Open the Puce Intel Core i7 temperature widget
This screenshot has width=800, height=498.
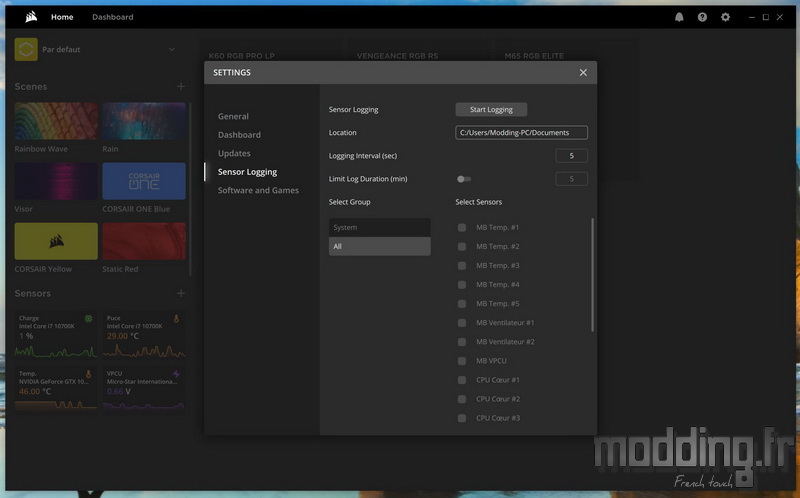pyautogui.click(x=144, y=335)
